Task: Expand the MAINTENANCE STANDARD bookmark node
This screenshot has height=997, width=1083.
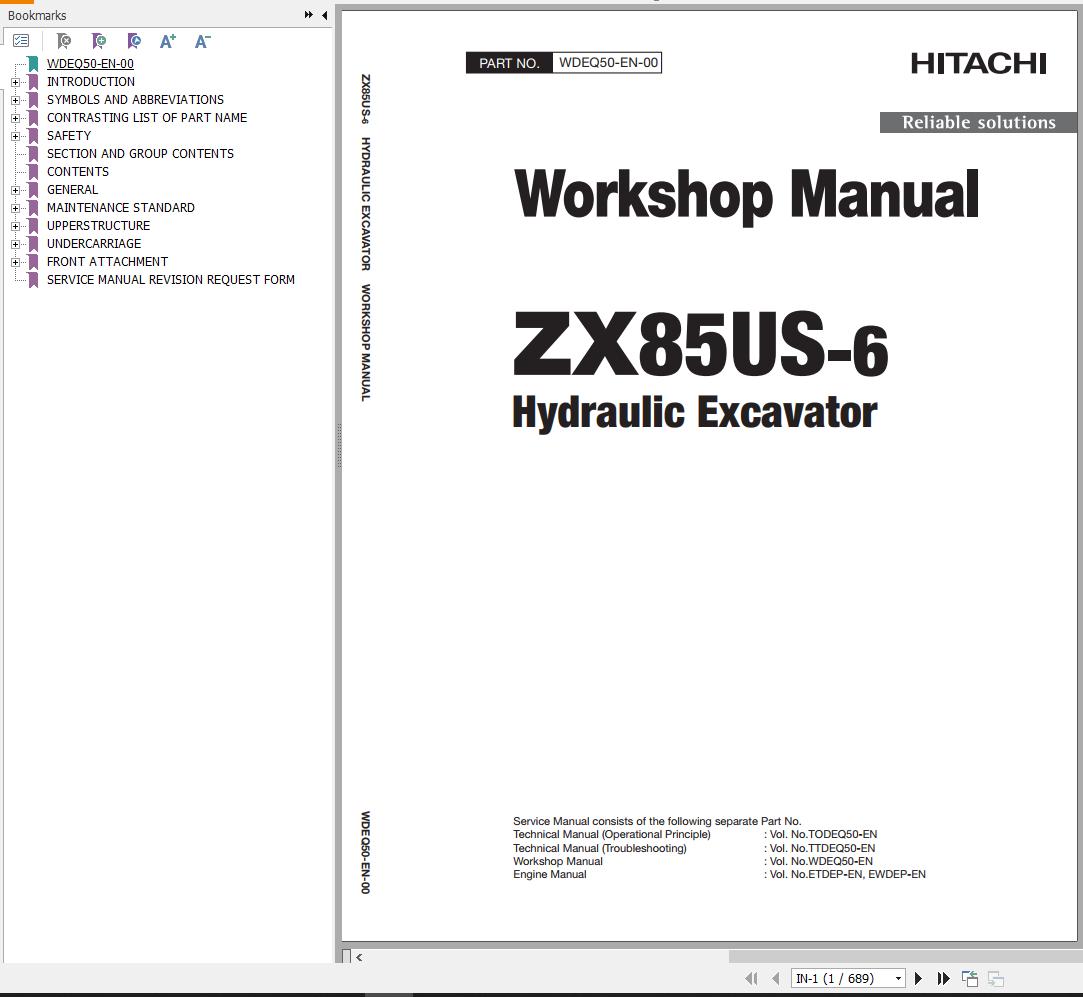Action: click(x=15, y=208)
